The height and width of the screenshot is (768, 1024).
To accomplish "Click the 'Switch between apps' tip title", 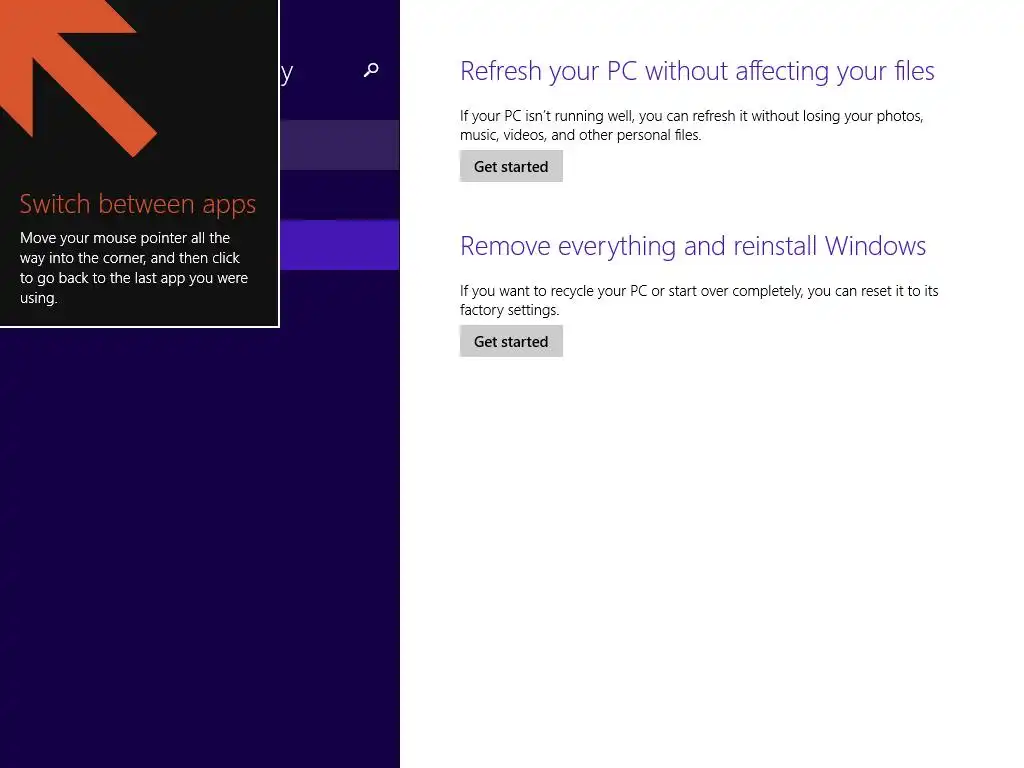I will pyautogui.click(x=138, y=204).
